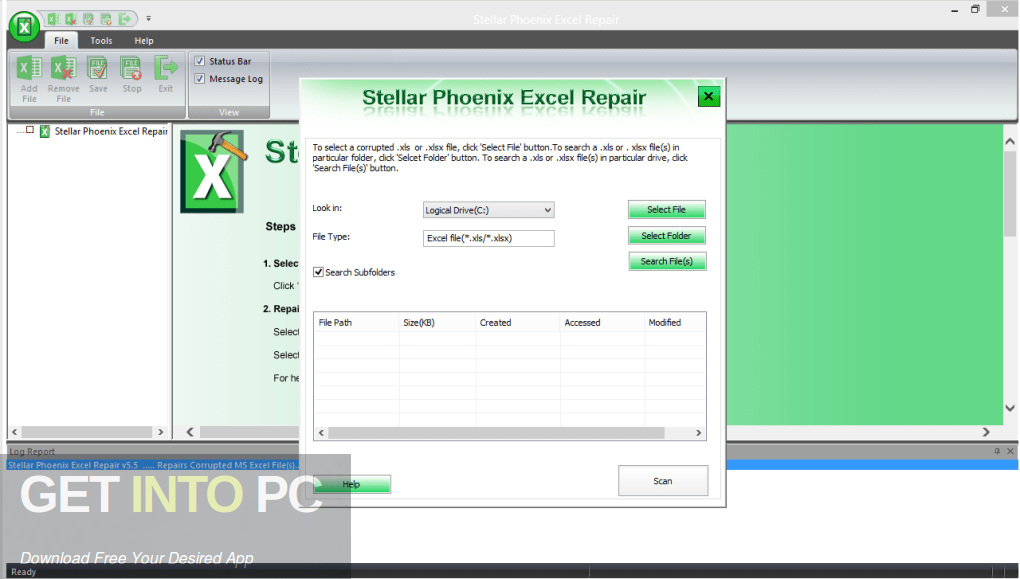
Task: Click main pane vertical scrollbar down arrow
Action: [1010, 409]
